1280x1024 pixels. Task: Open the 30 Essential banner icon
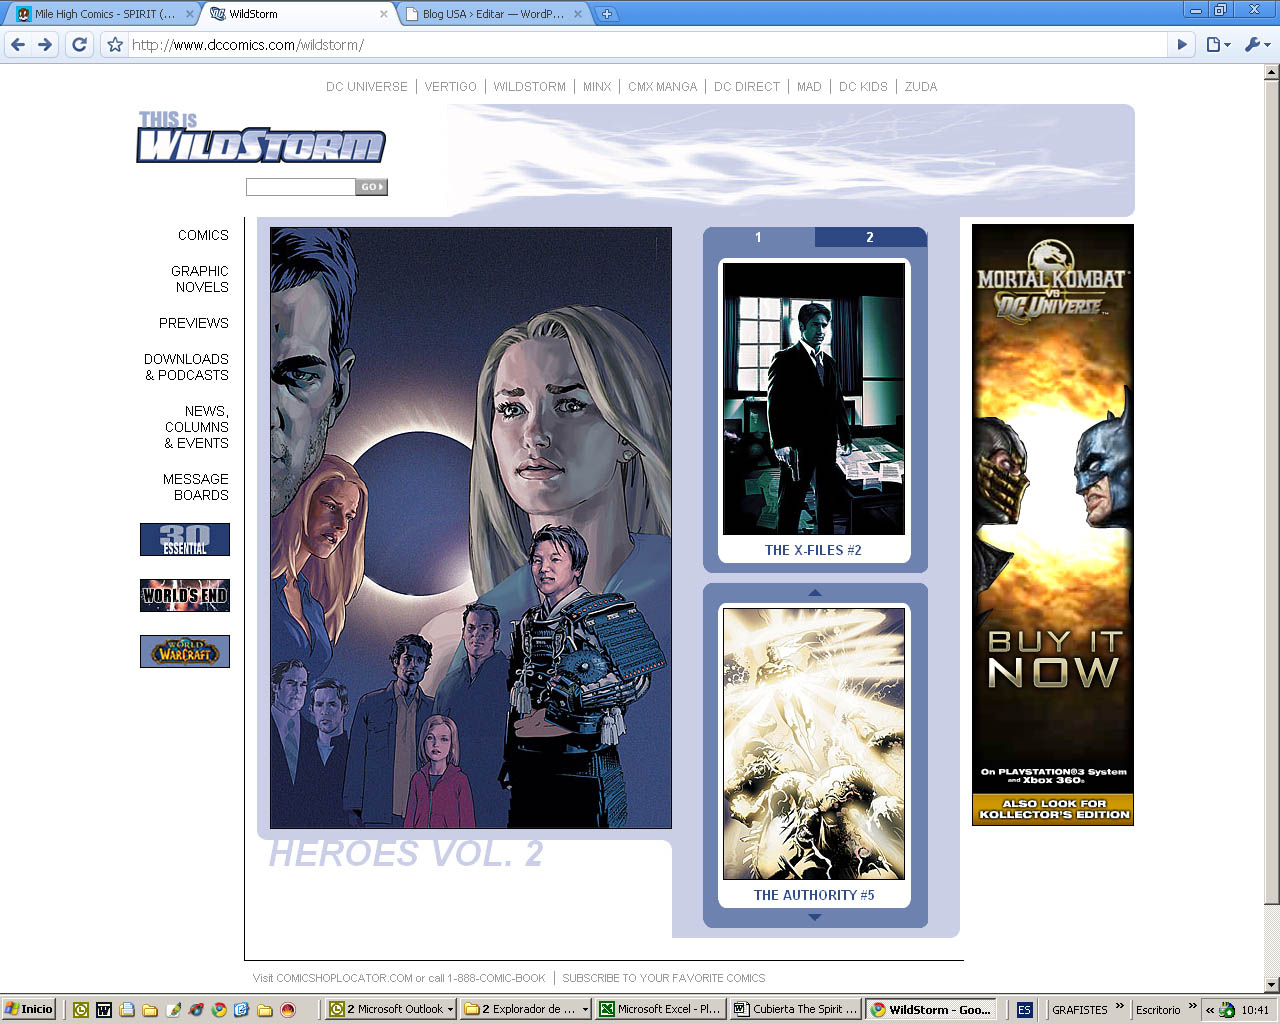pyautogui.click(x=185, y=539)
